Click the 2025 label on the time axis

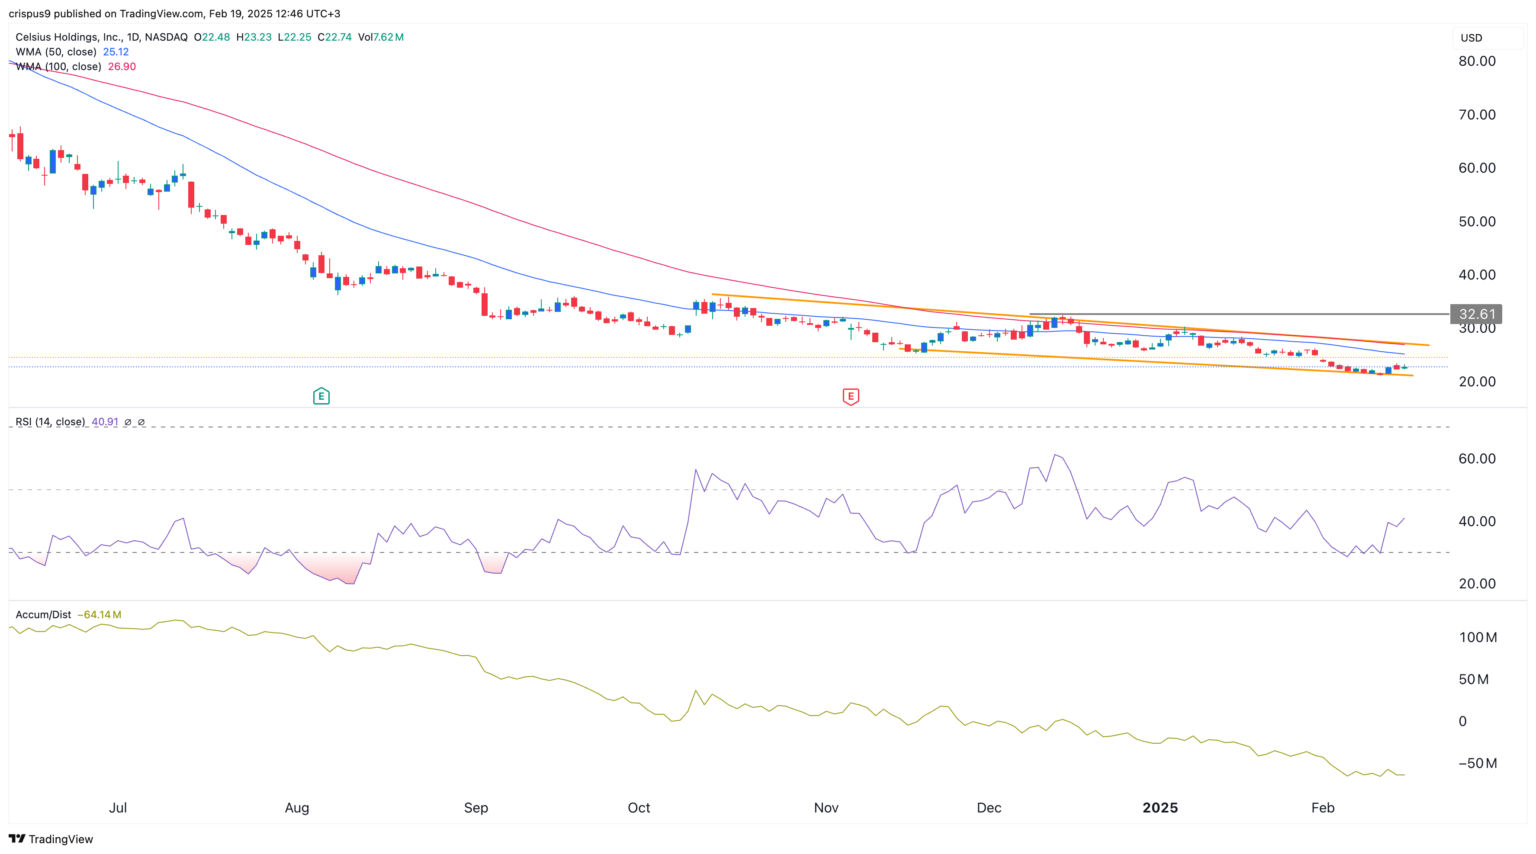click(1158, 808)
